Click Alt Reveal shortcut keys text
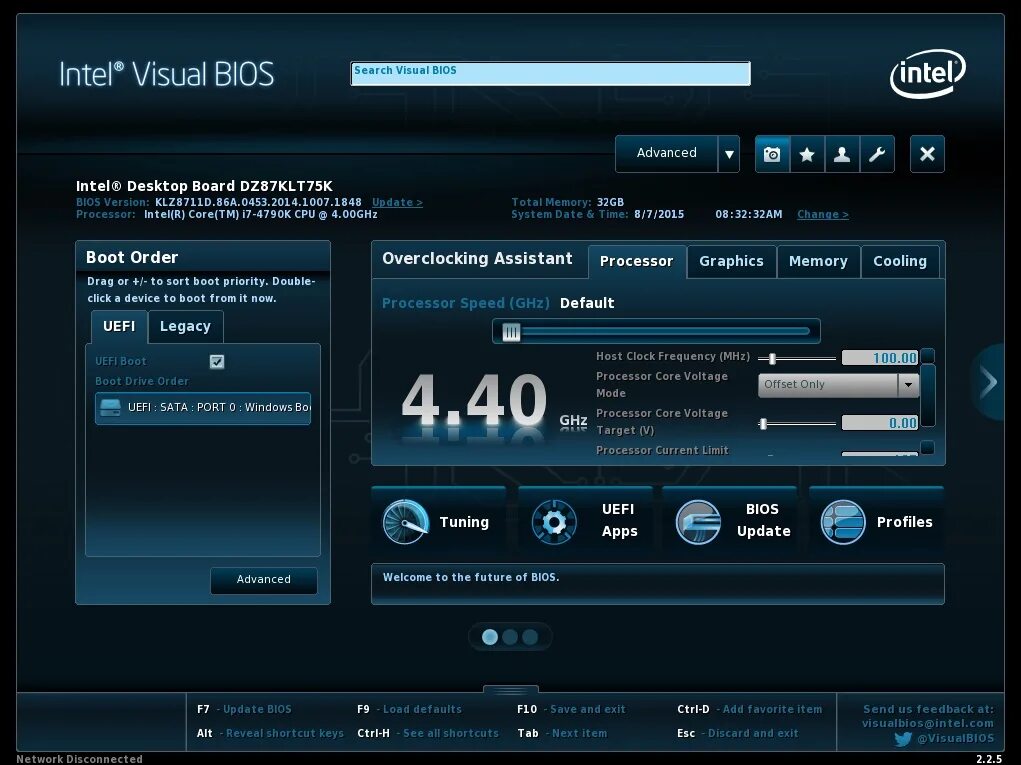 (x=270, y=734)
